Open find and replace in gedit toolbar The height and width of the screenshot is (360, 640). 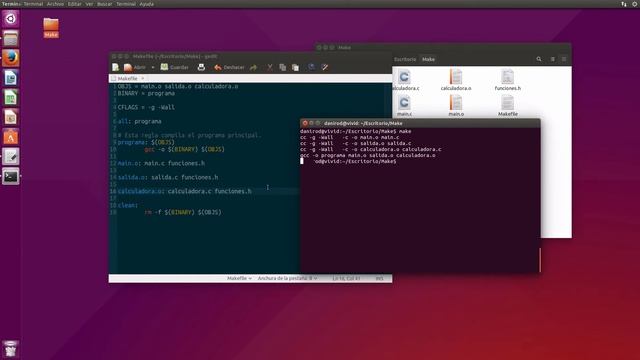[325, 67]
